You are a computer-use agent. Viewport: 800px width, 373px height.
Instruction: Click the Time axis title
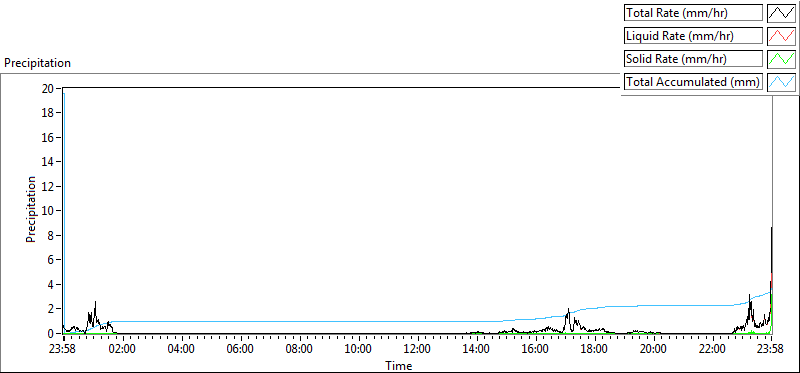pyautogui.click(x=399, y=365)
